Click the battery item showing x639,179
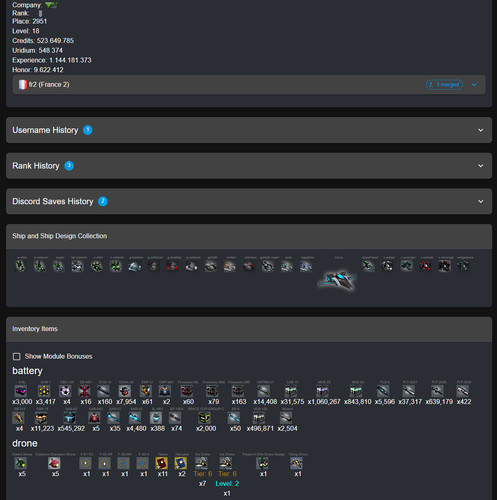The image size is (497, 500). click(437, 391)
